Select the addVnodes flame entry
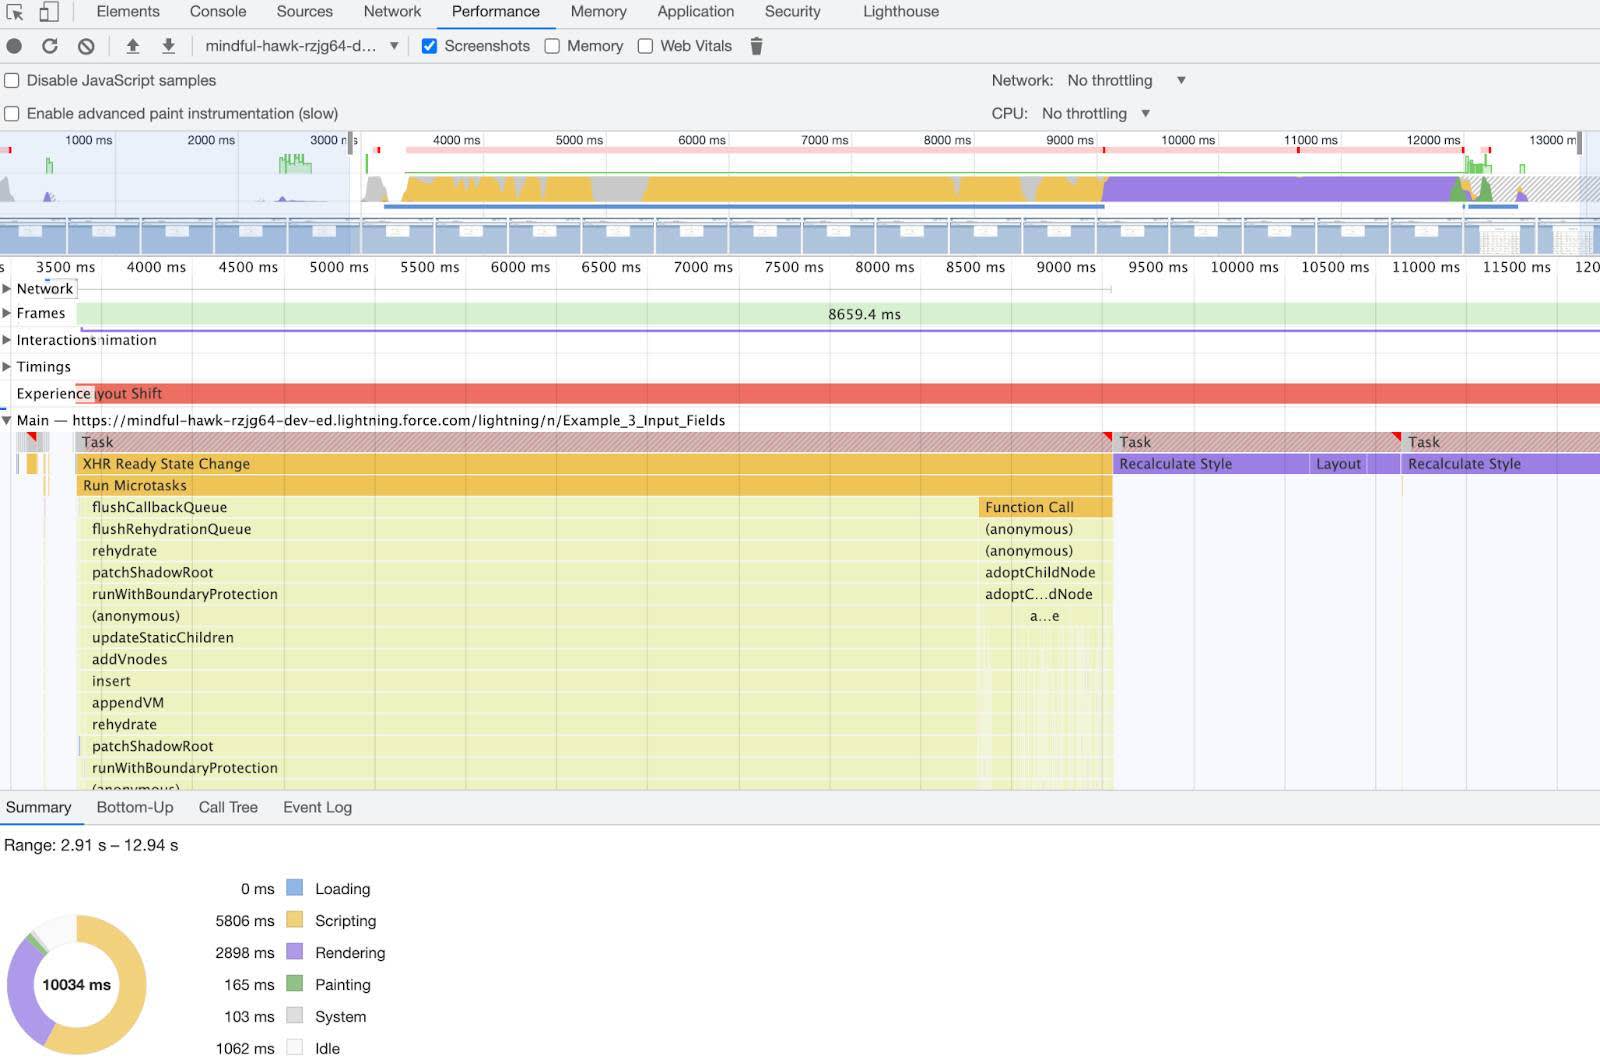Screen dimensions: 1600x1059 click(x=527, y=659)
